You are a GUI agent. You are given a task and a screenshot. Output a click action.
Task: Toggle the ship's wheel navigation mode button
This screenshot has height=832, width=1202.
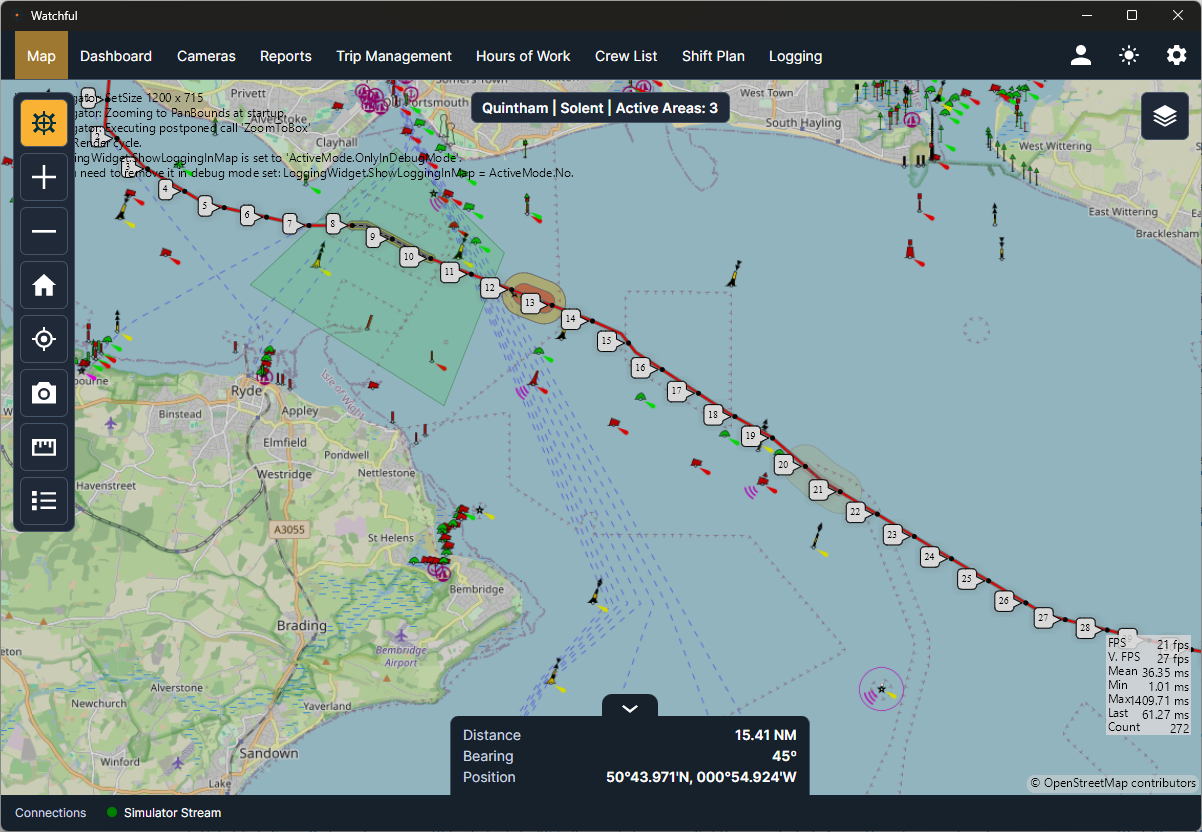click(x=44, y=123)
